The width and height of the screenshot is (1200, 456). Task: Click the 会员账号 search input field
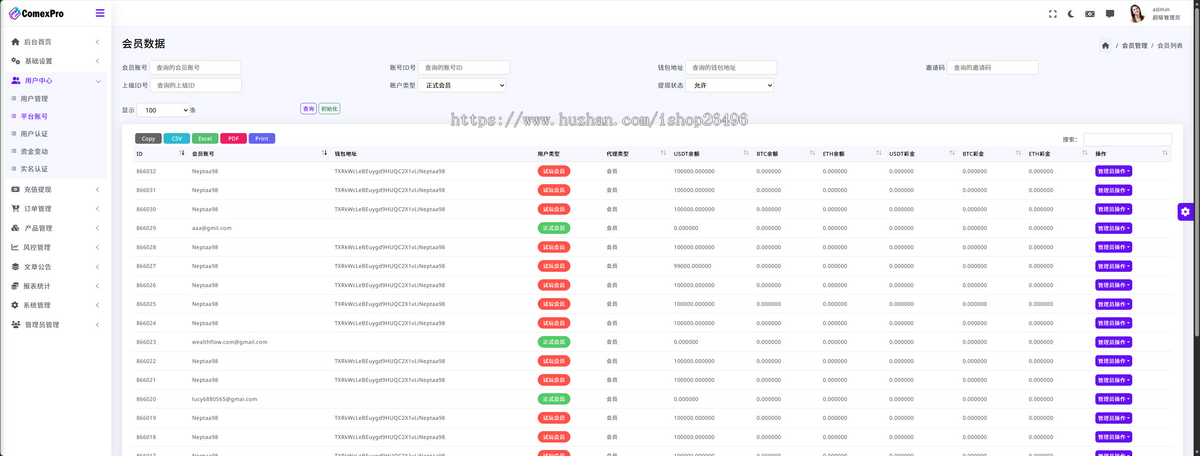(196, 68)
